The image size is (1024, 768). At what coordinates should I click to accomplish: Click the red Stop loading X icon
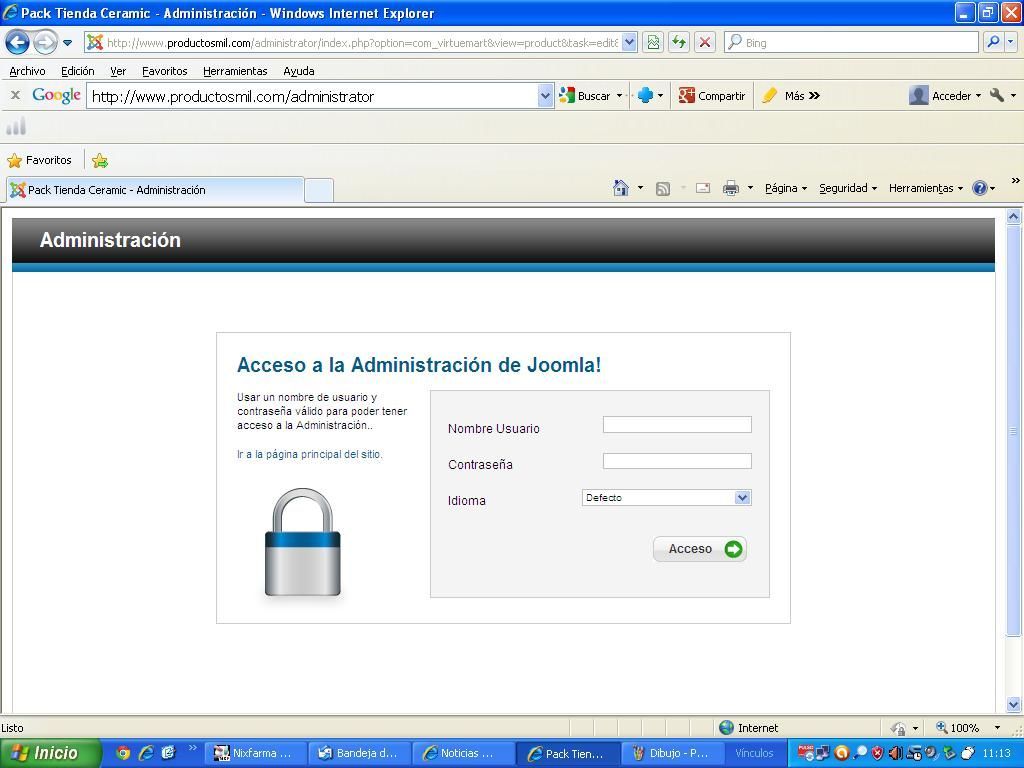click(x=705, y=42)
